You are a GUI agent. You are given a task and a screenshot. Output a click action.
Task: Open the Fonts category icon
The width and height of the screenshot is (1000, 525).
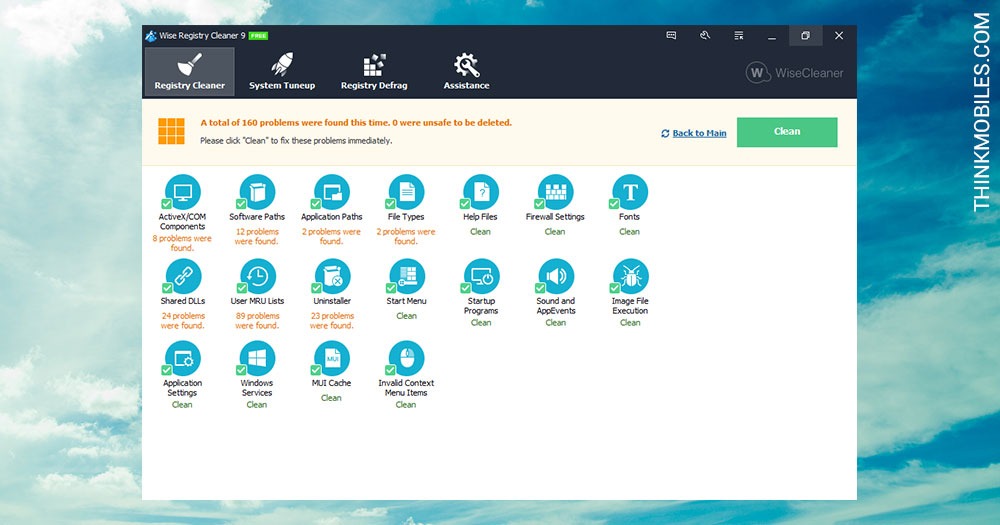630,192
